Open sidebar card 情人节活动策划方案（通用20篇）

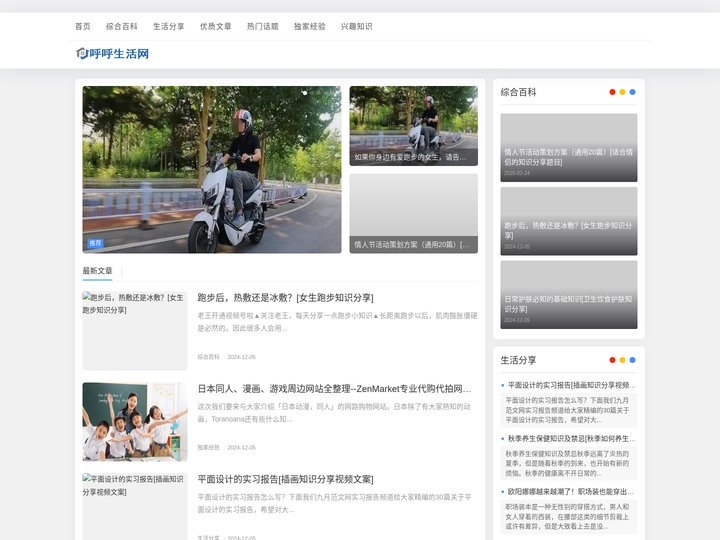568,147
